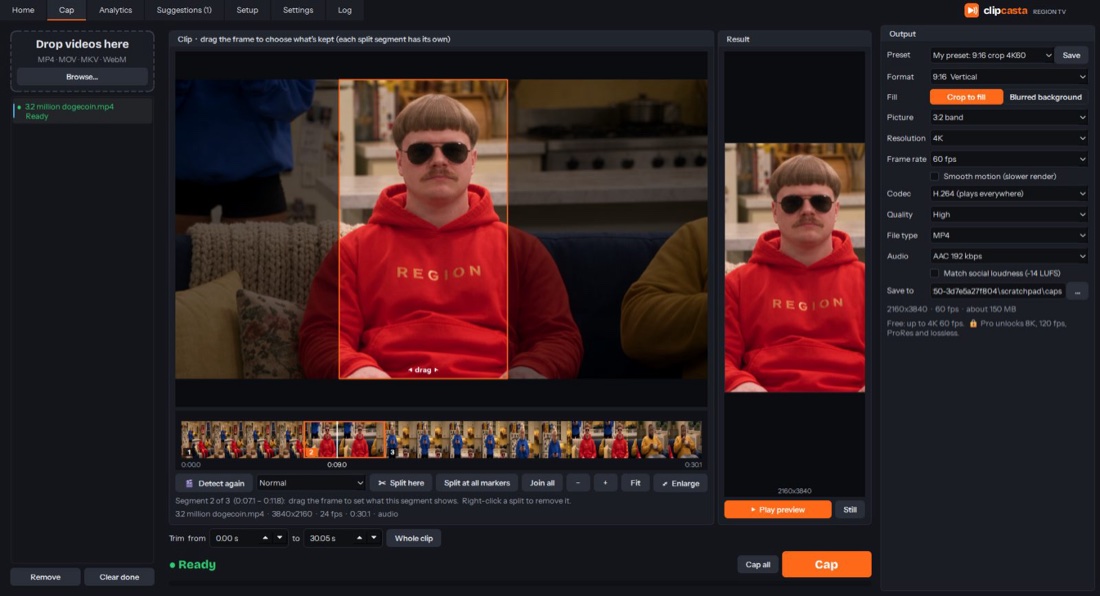Select the Cap tab
1100x596 pixels.
point(67,10)
